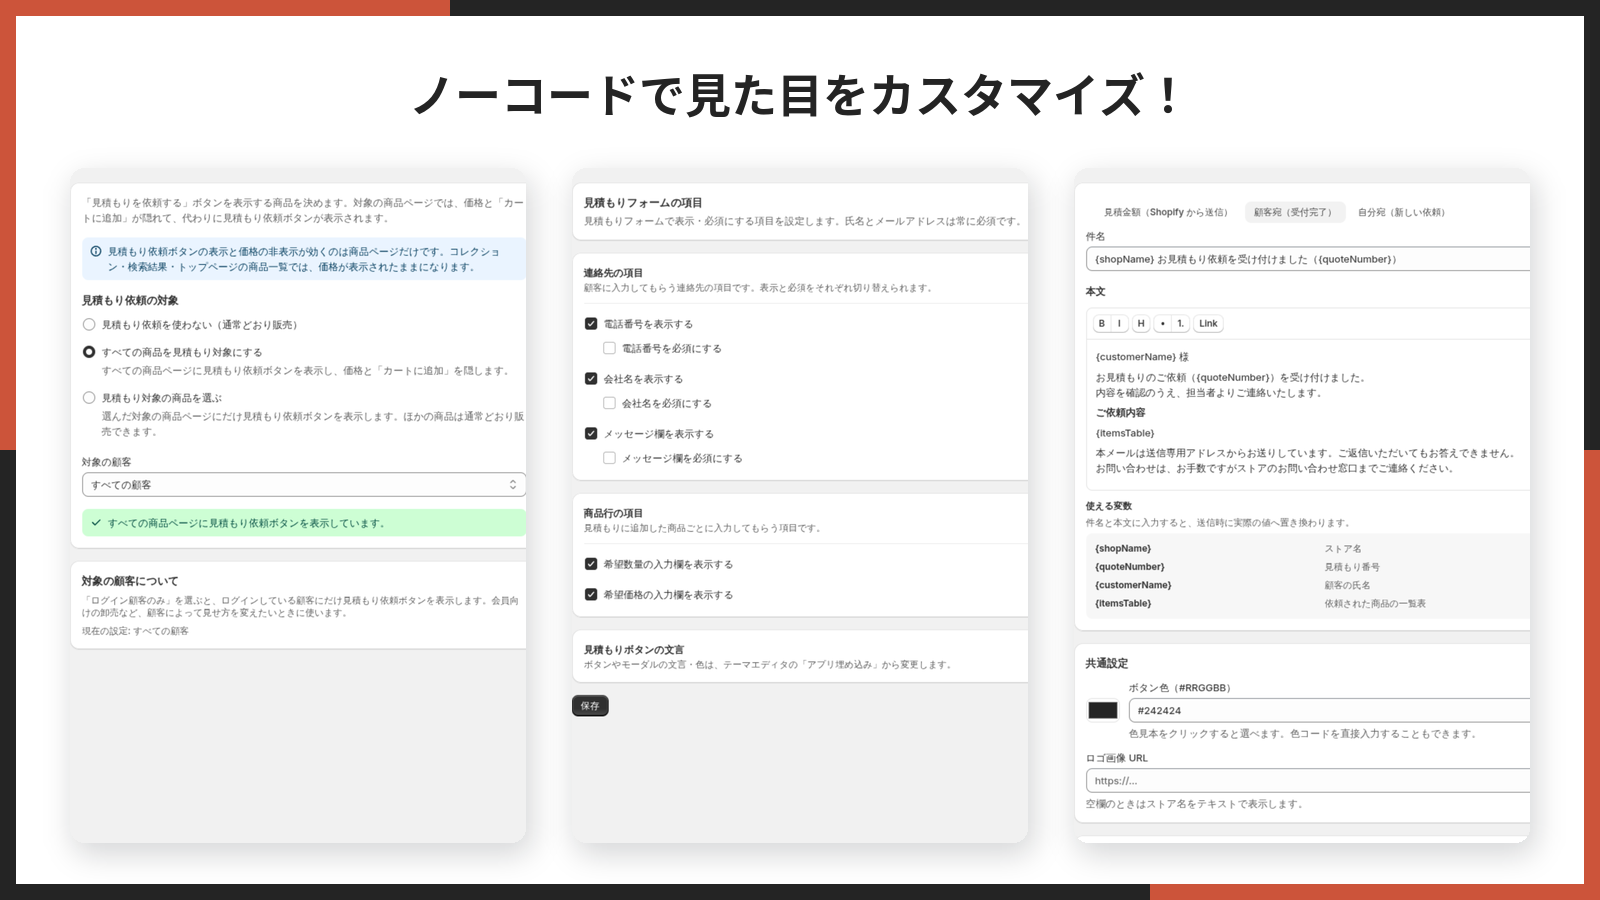This screenshot has width=1600, height=900.
Task: Click the 保存 save button
Action: (590, 706)
